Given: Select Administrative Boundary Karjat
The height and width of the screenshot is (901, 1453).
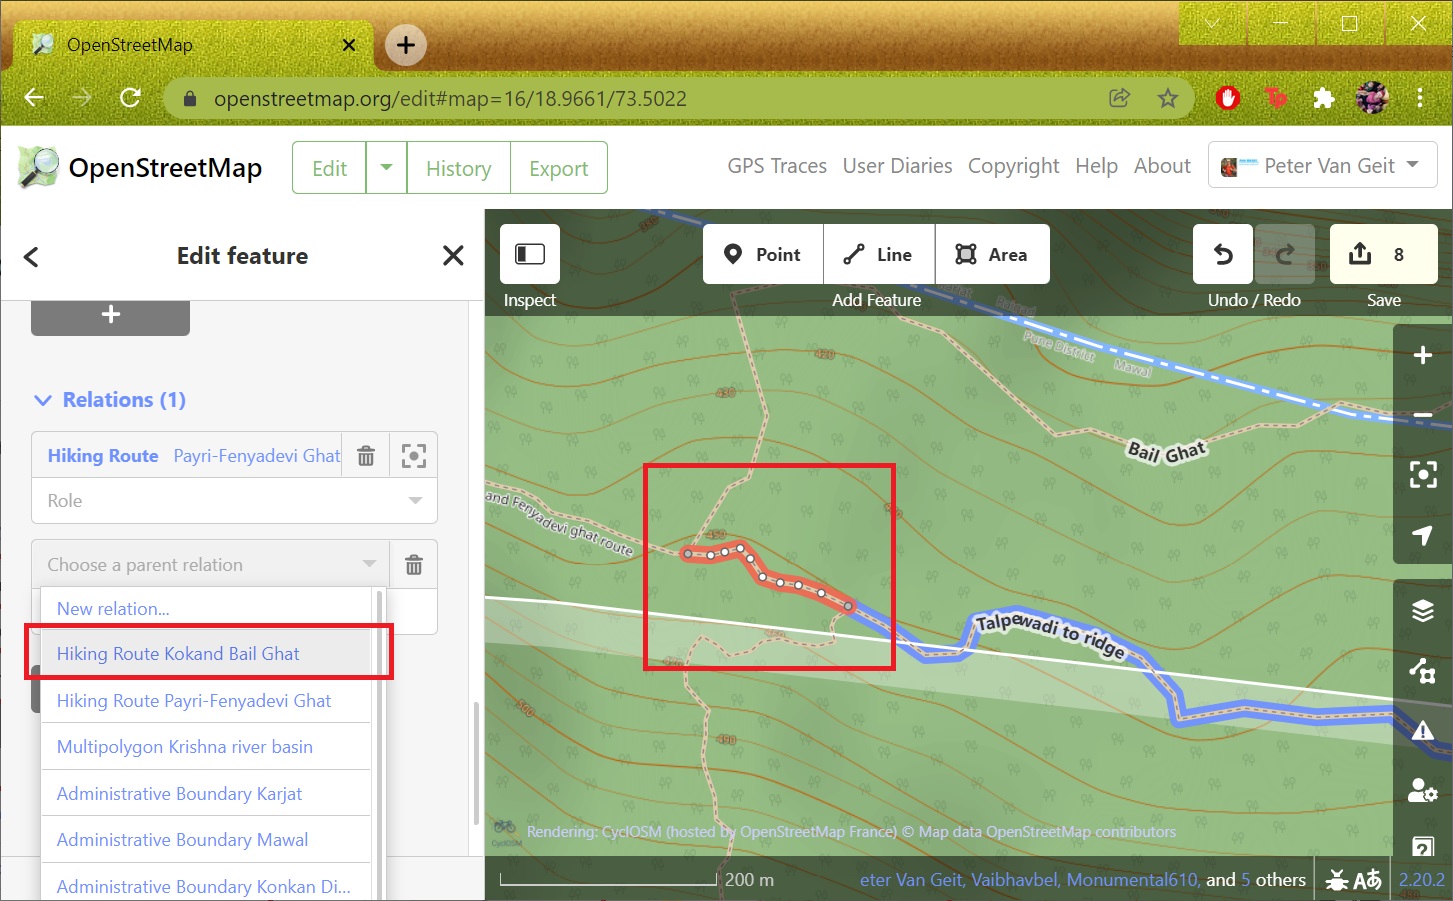Looking at the screenshot, I should click(206, 793).
